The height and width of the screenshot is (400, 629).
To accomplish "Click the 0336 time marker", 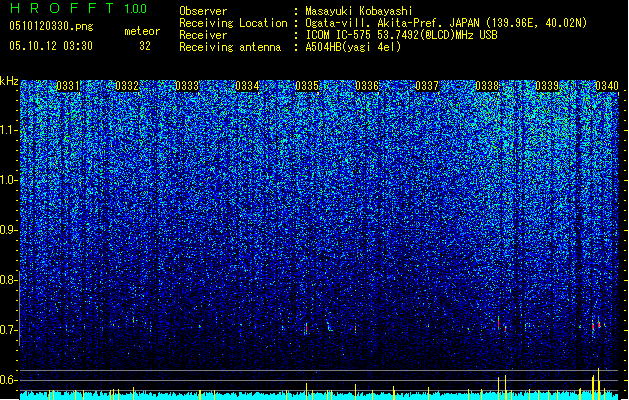I will point(367,86).
